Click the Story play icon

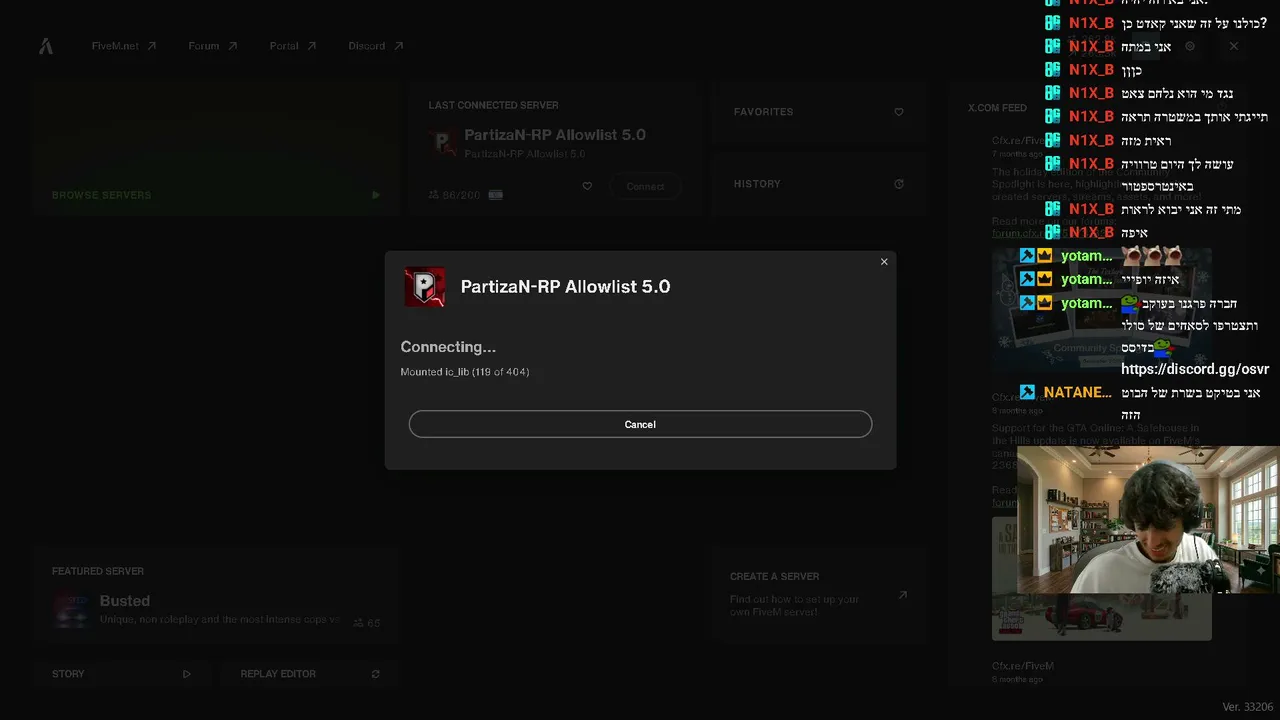(x=187, y=674)
